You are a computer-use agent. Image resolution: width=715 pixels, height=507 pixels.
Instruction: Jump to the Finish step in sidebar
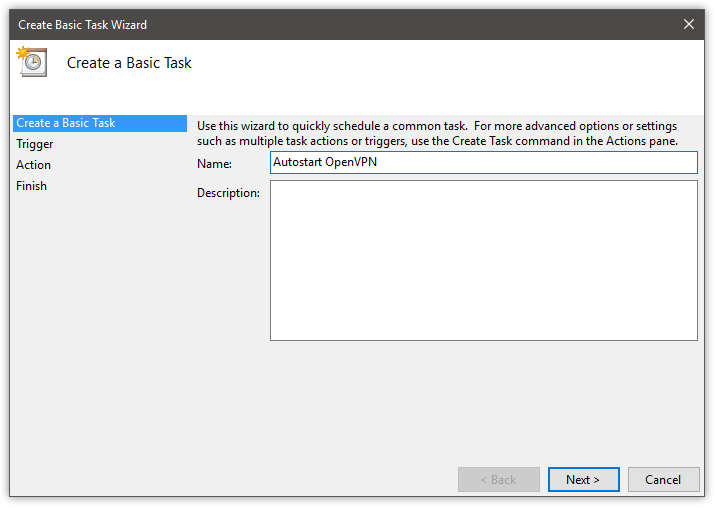(31, 186)
